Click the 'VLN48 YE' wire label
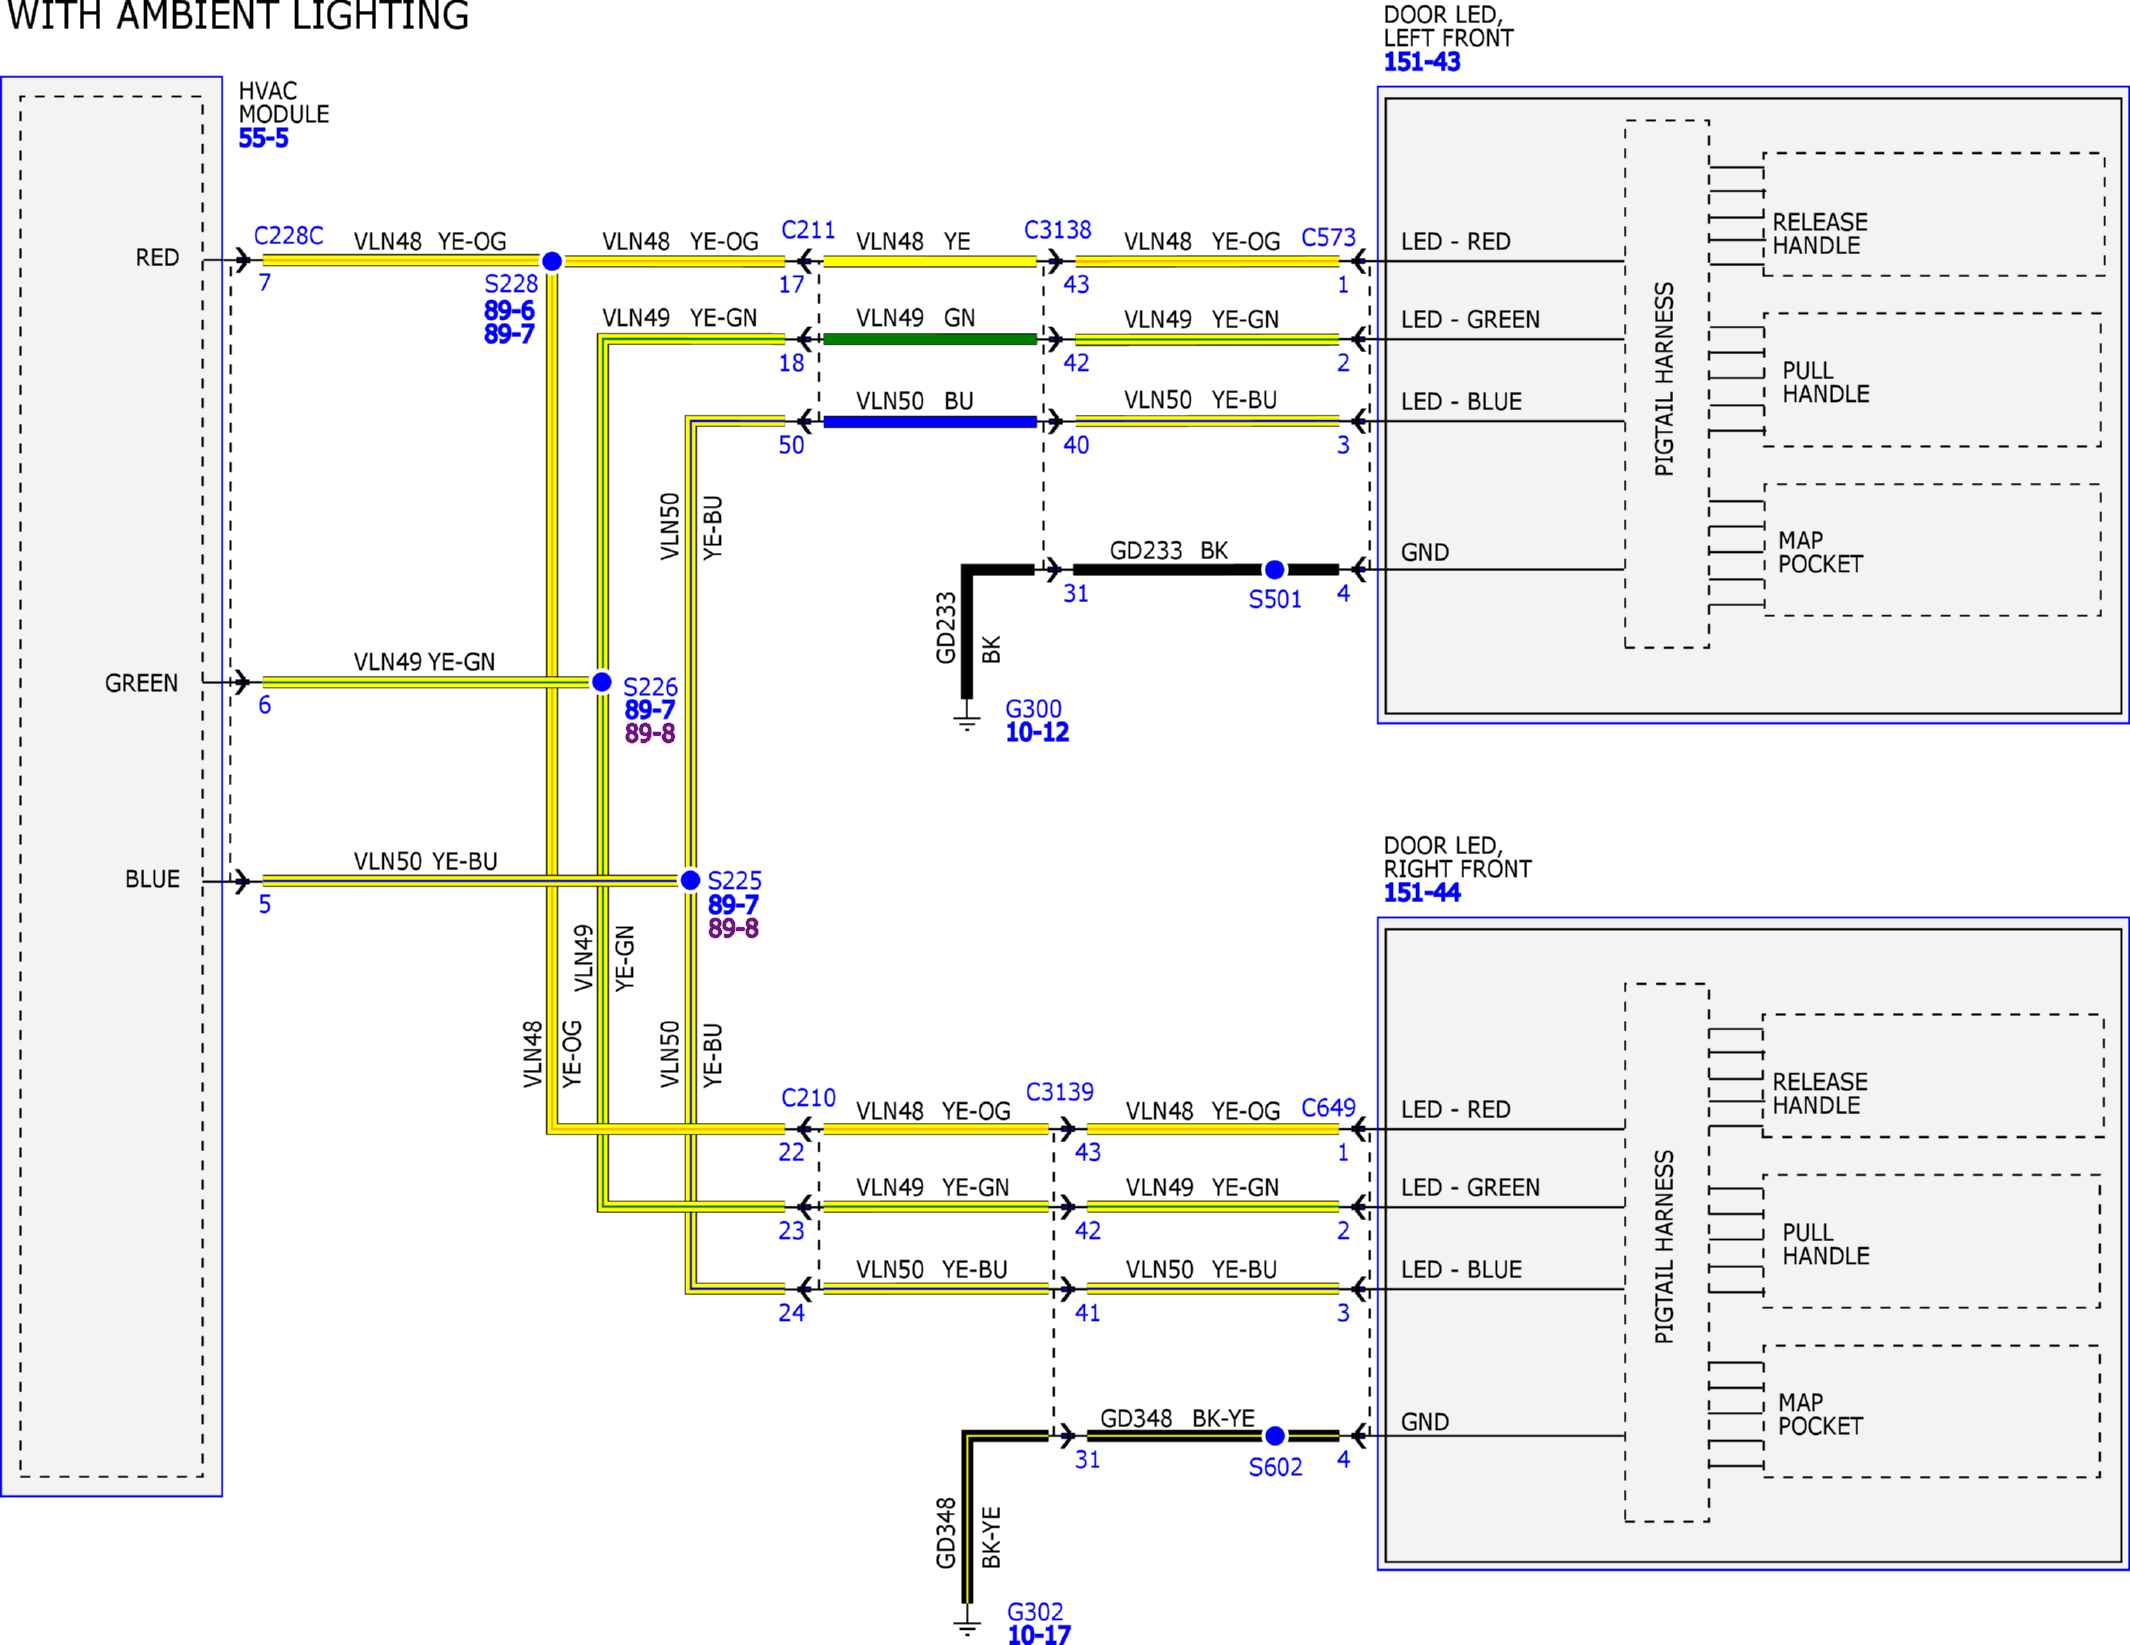 tap(913, 241)
